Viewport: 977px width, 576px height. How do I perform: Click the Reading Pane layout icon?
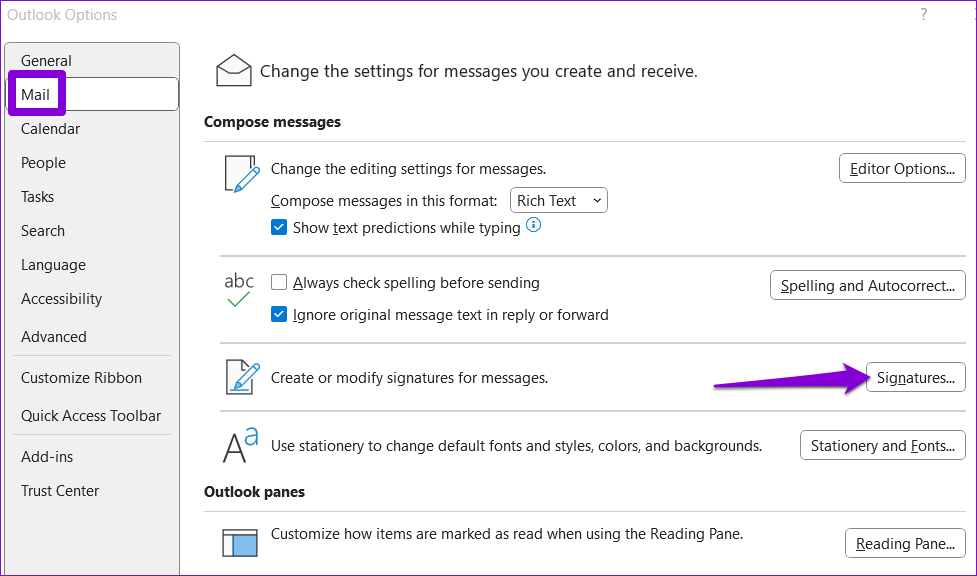(240, 542)
